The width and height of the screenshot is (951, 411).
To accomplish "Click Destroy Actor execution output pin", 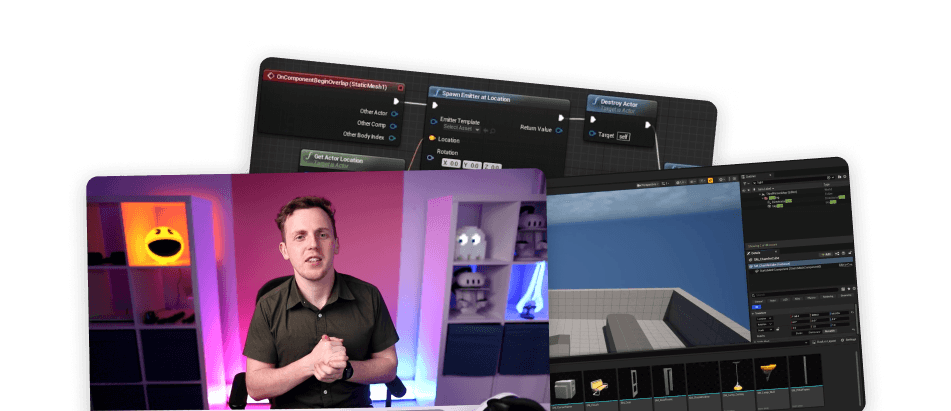I will pyautogui.click(x=648, y=125).
